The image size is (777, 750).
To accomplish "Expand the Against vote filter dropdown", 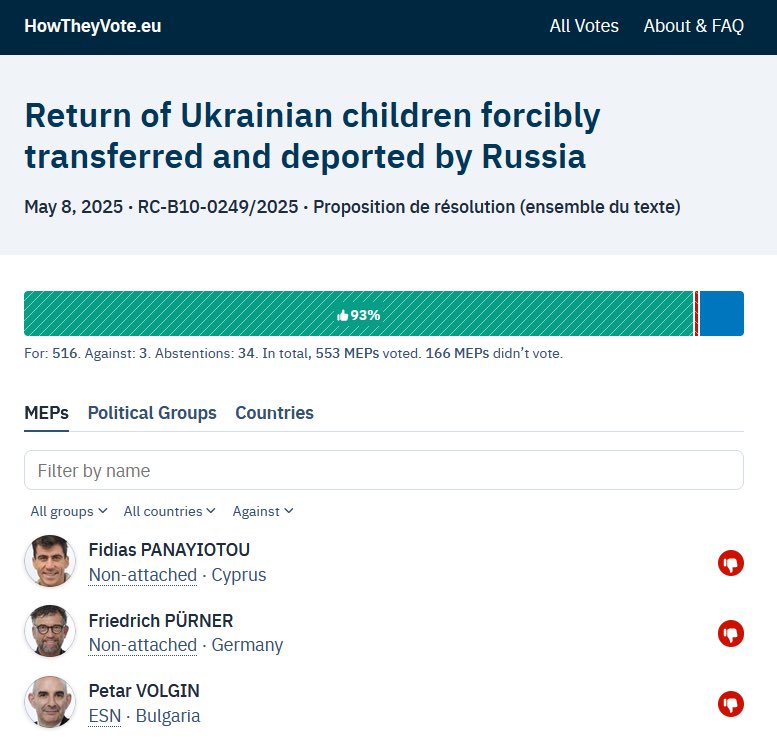I will point(263,511).
